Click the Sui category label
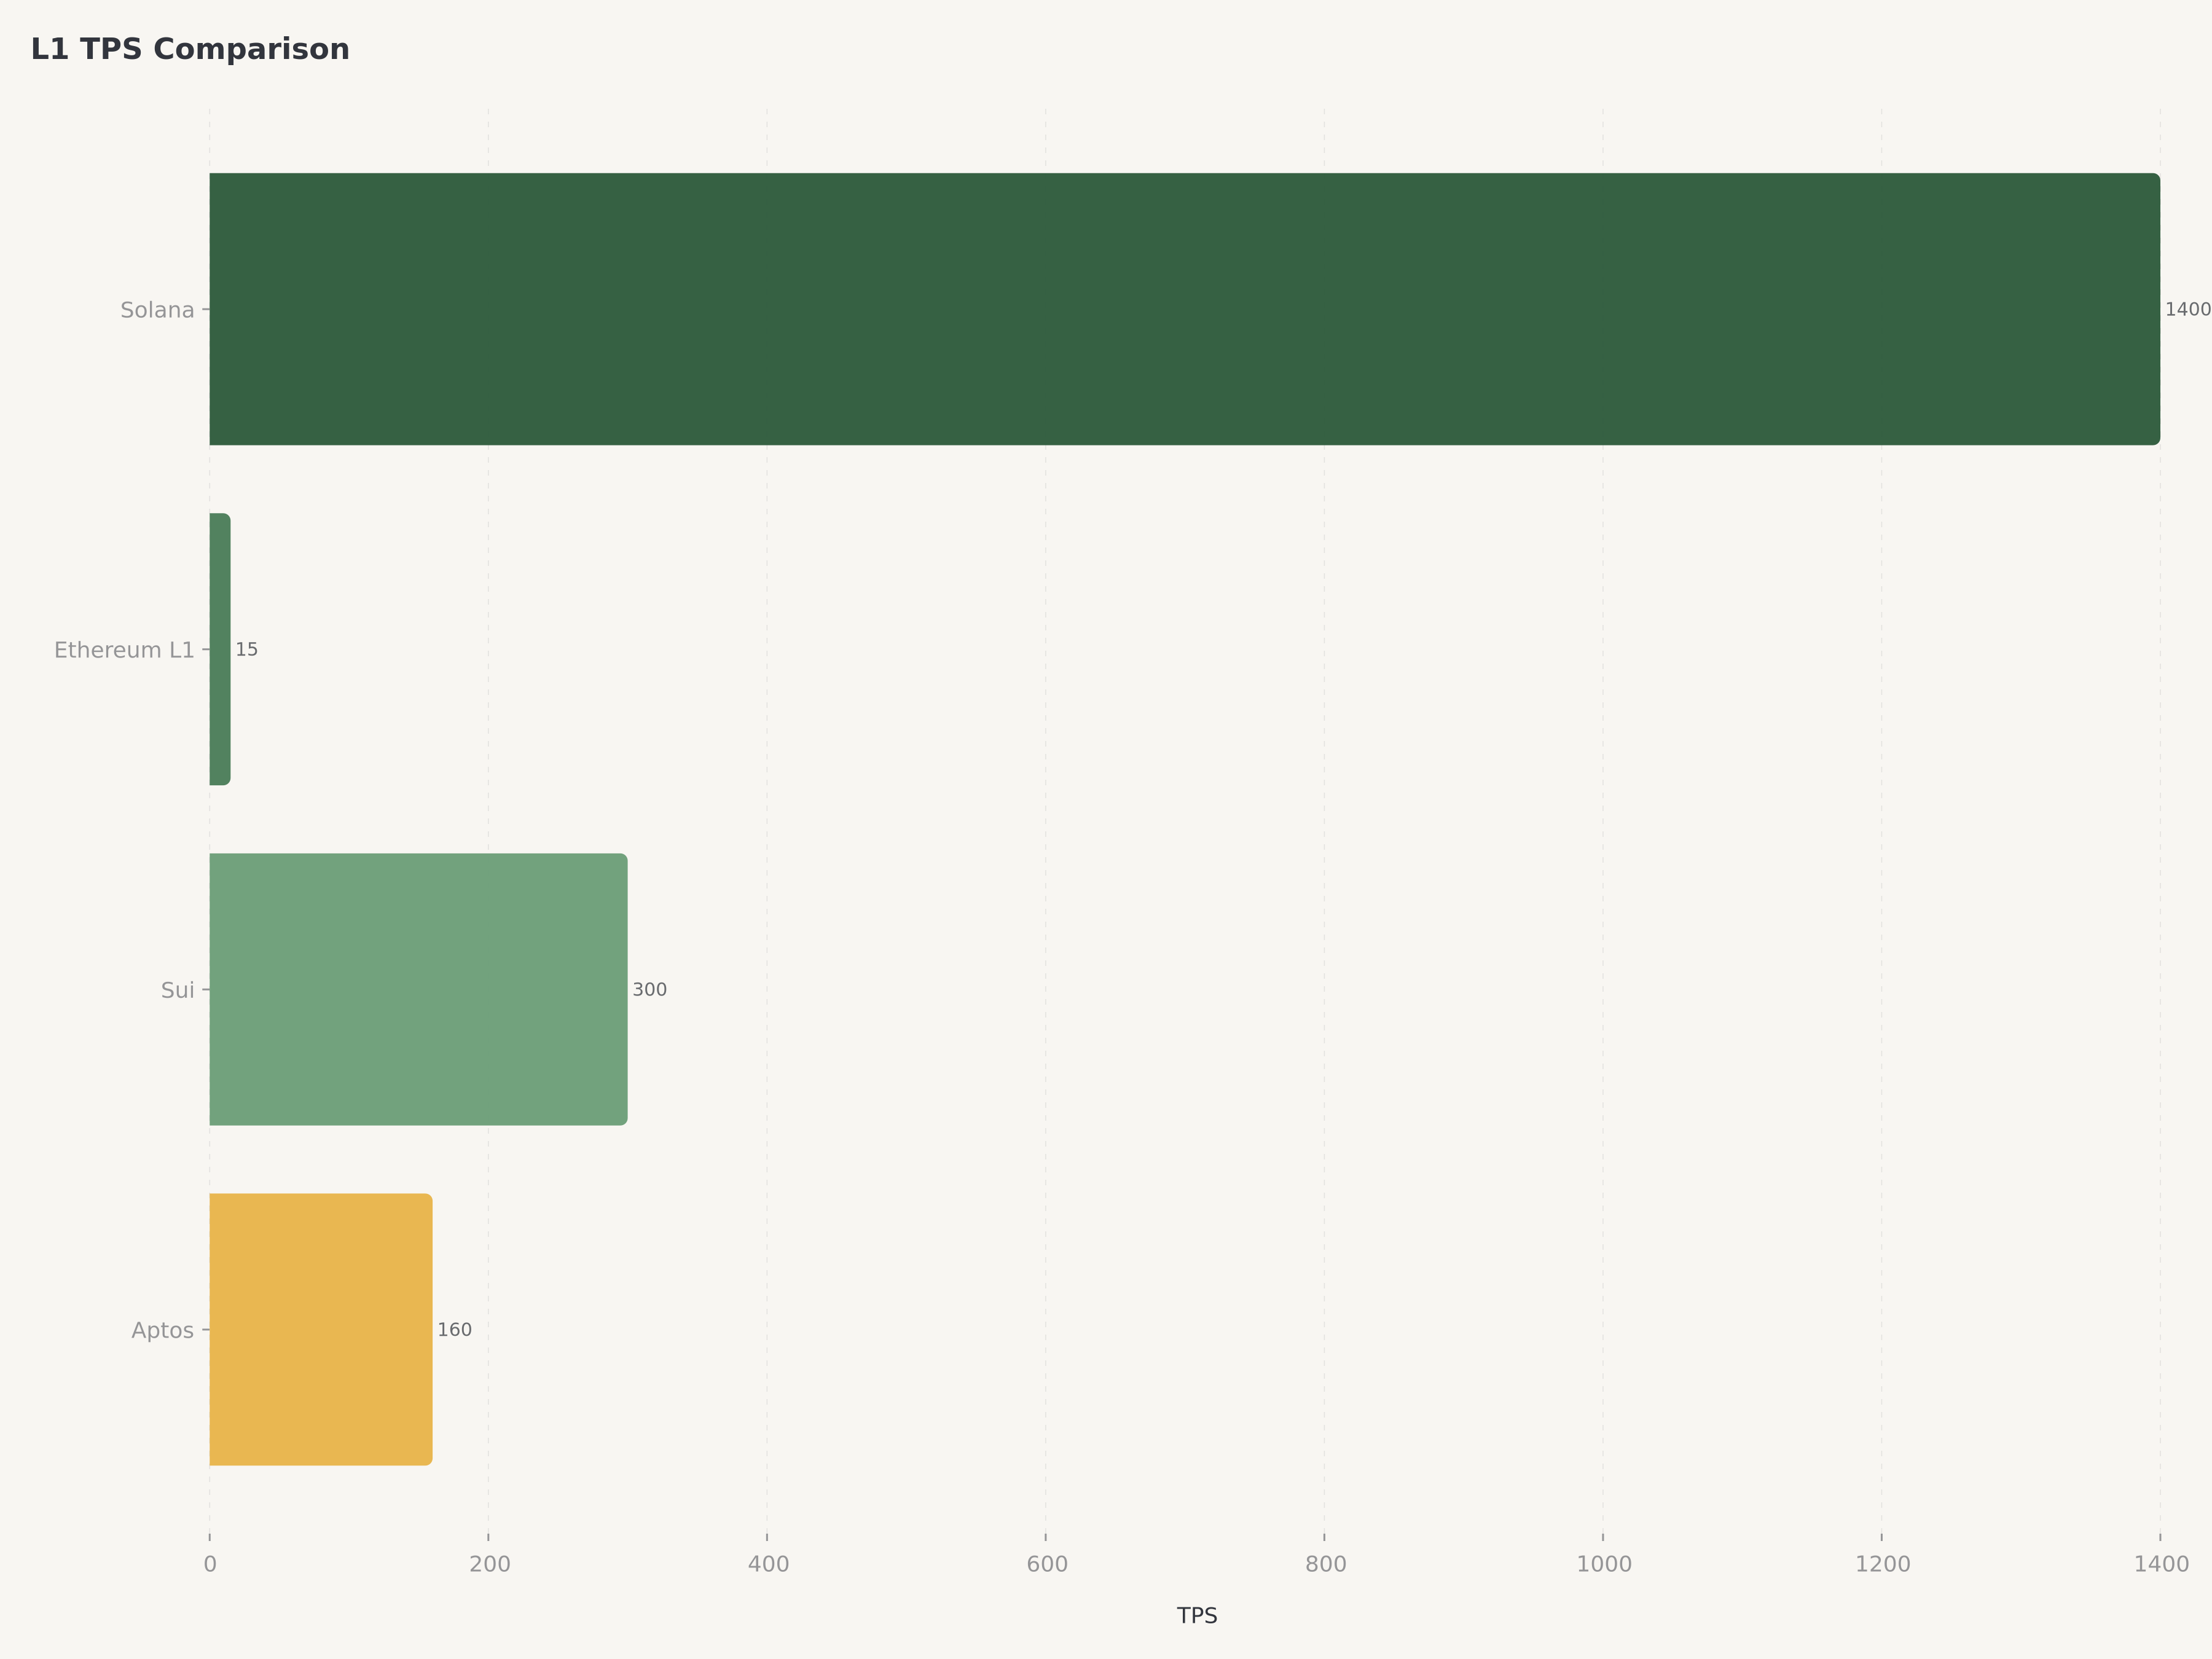 click(178, 990)
